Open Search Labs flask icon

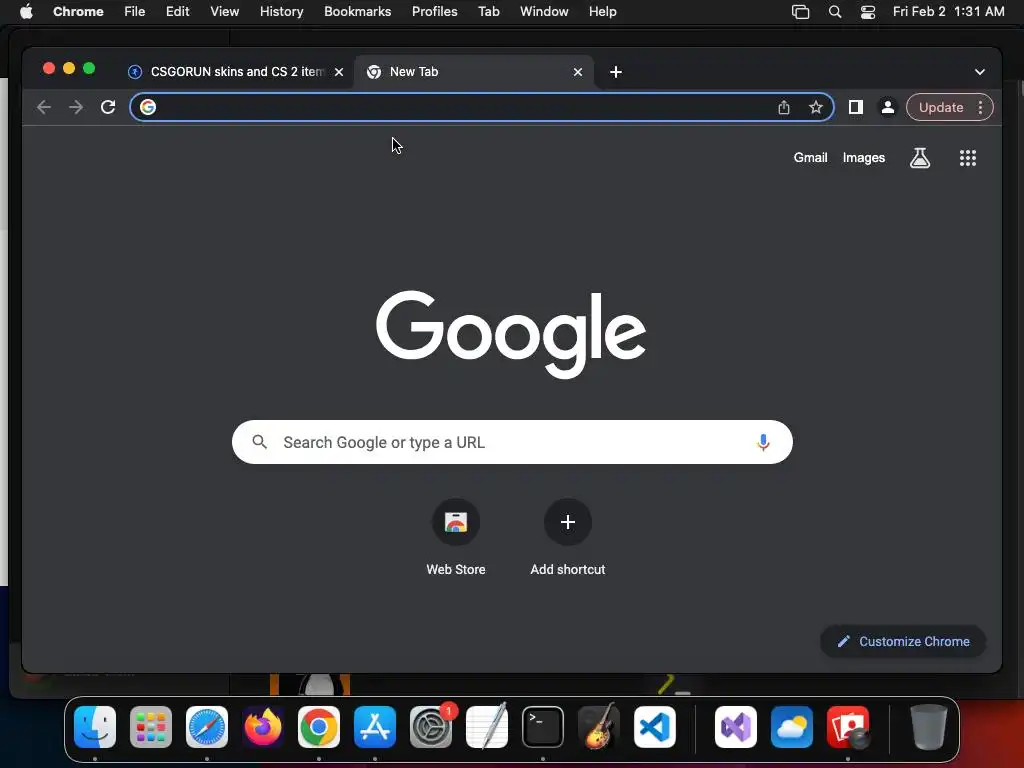[920, 157]
